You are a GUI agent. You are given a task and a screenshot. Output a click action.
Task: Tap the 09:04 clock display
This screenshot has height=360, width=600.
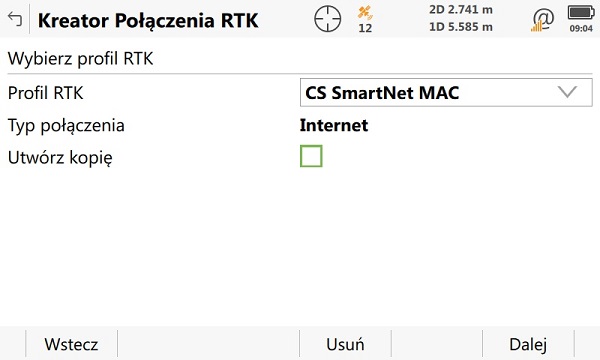[581, 28]
